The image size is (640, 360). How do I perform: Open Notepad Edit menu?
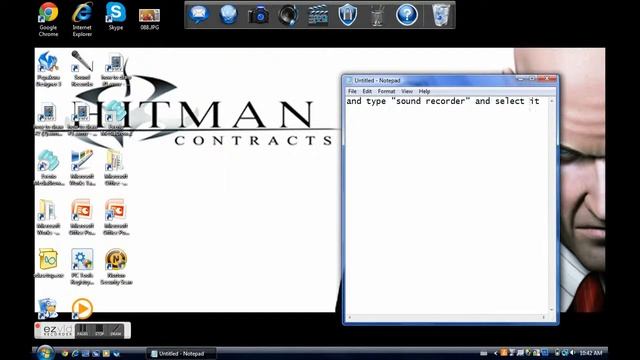pyautogui.click(x=367, y=91)
